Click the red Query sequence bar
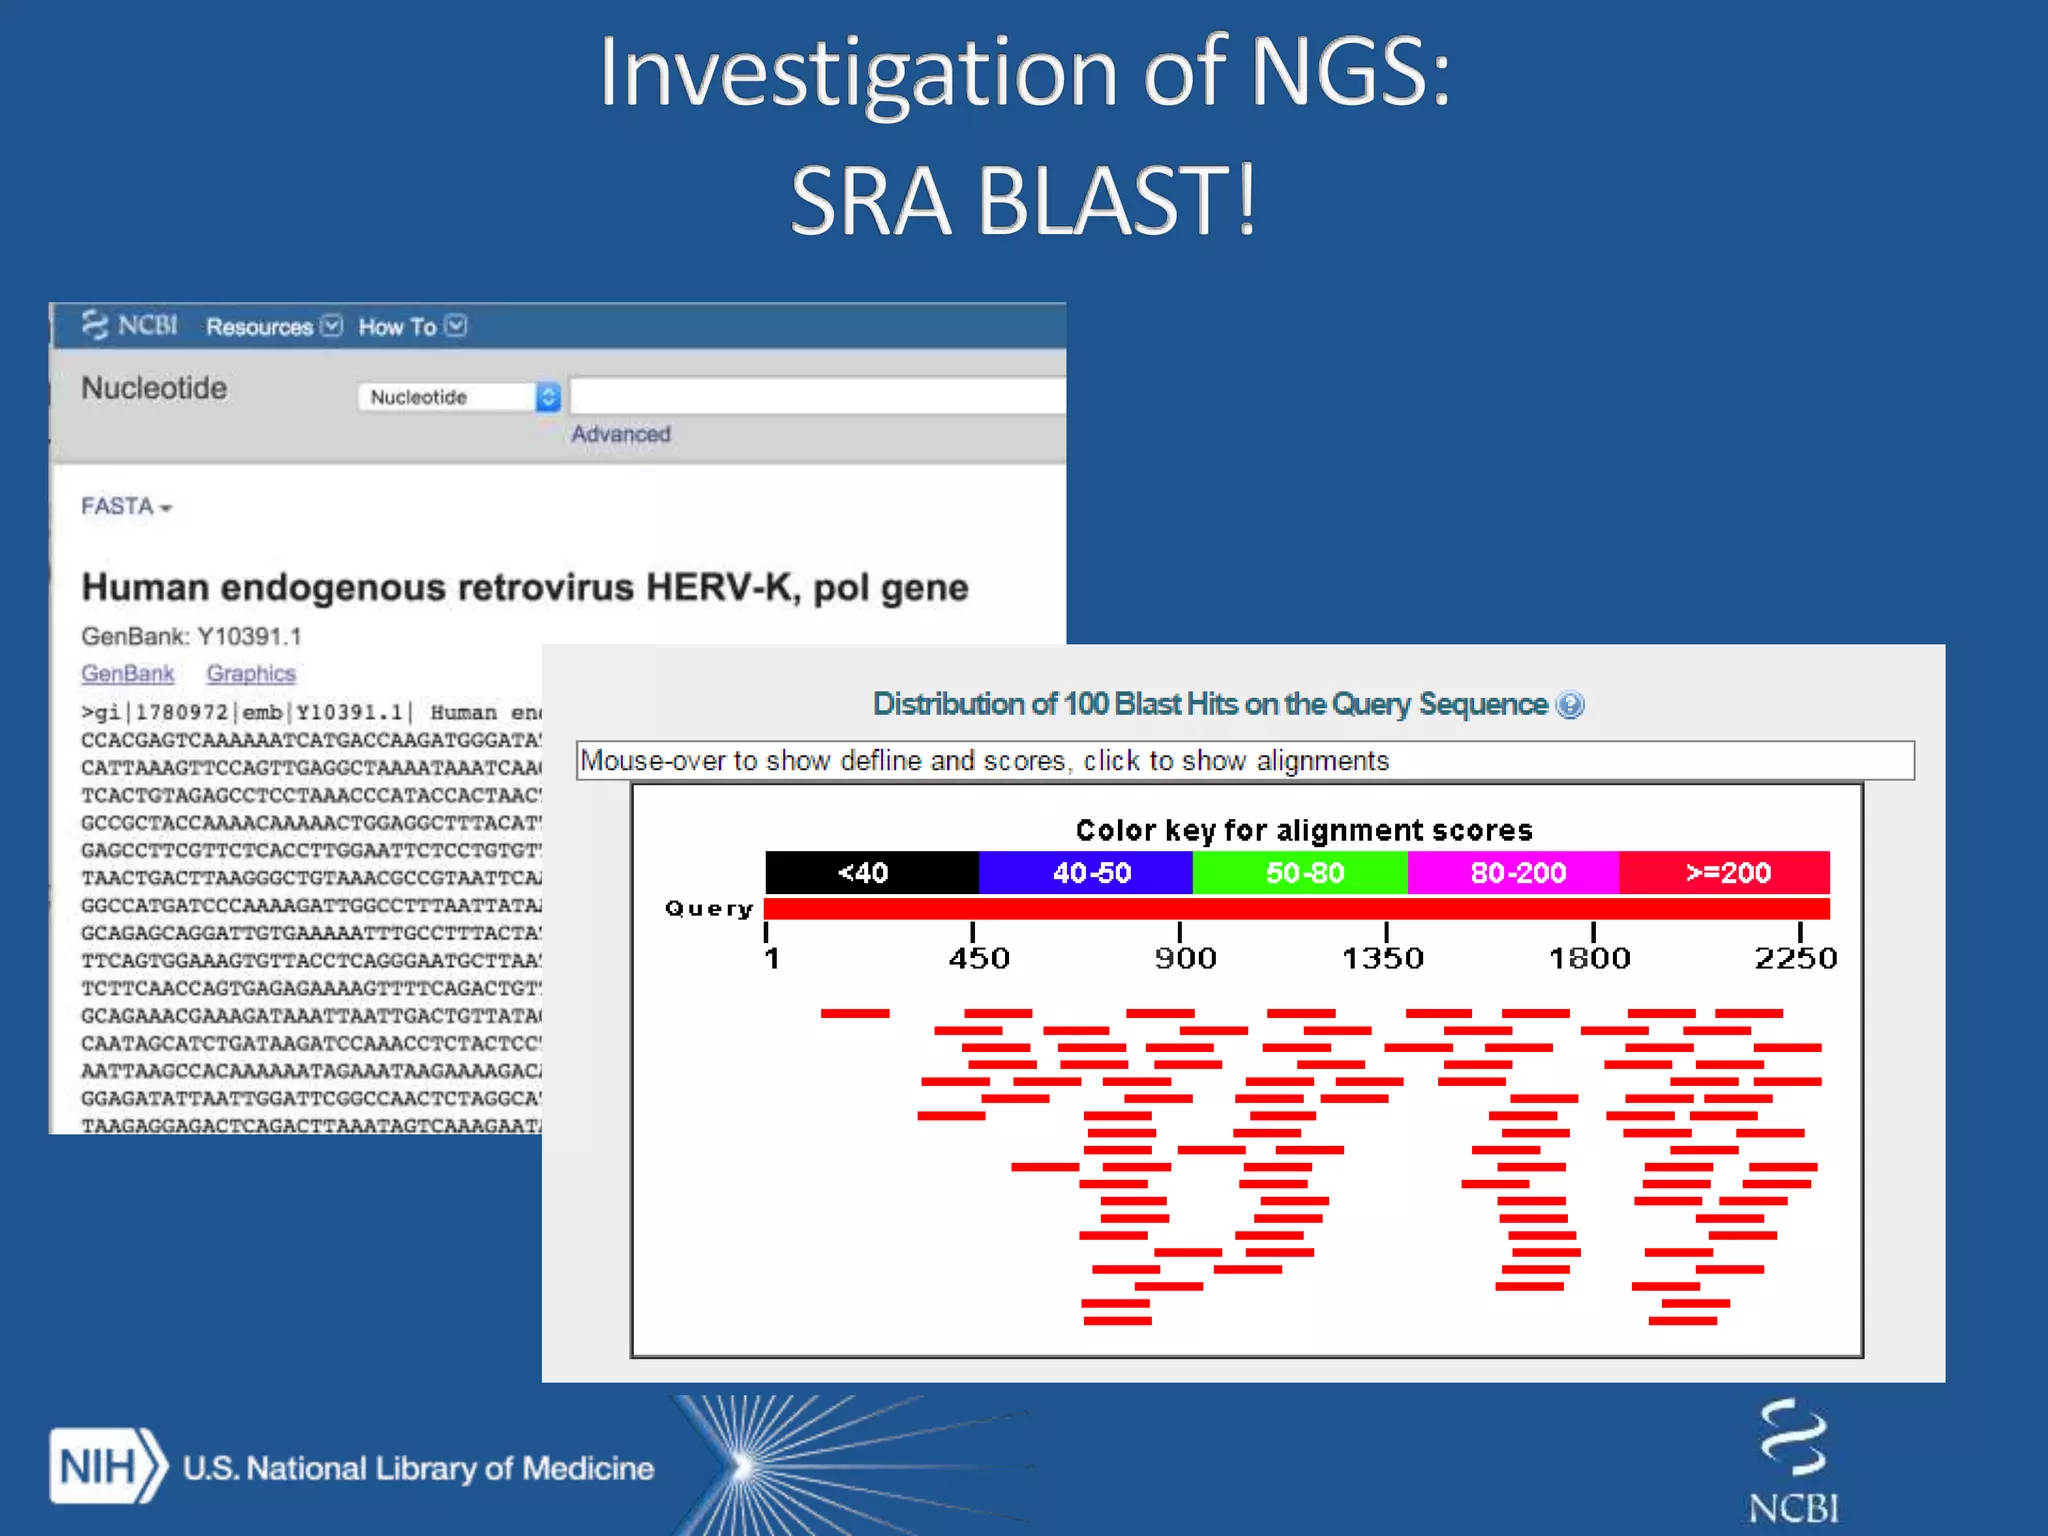Image resolution: width=2048 pixels, height=1536 pixels. pos(1296,908)
